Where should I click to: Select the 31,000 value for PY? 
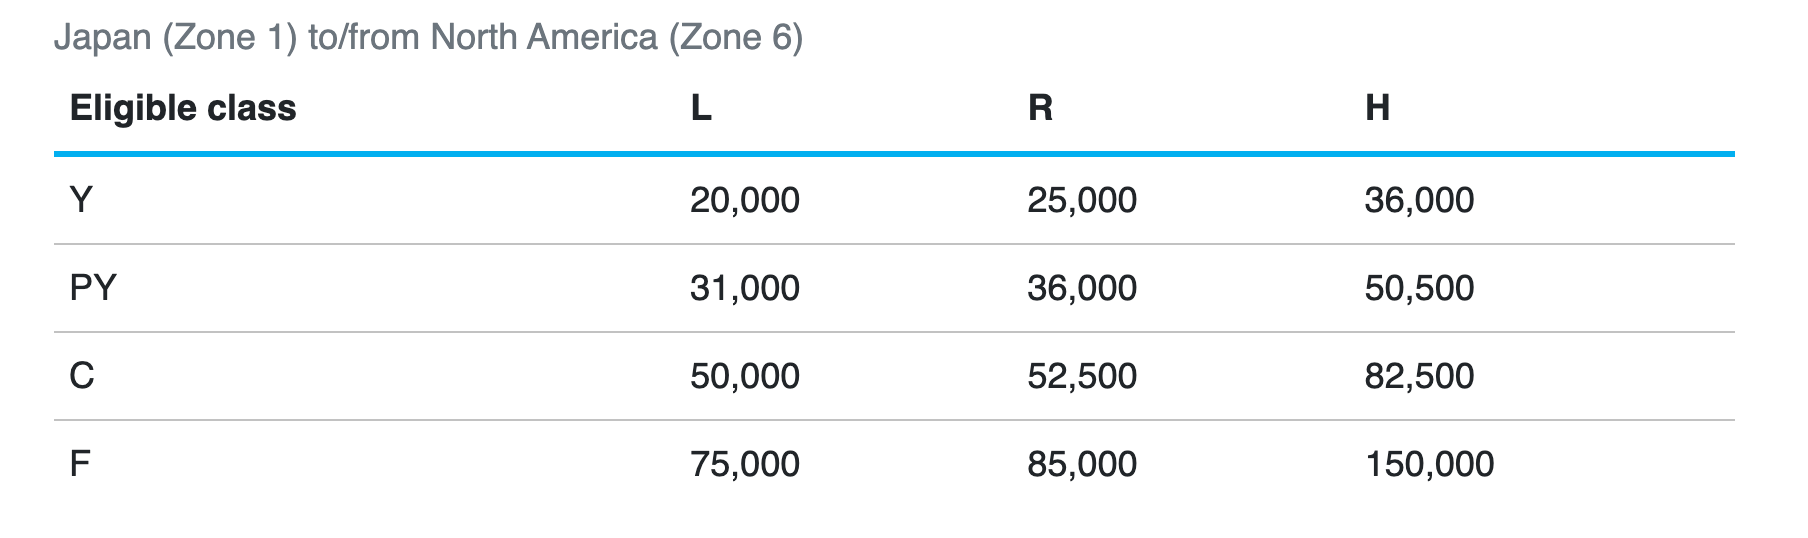(x=744, y=288)
